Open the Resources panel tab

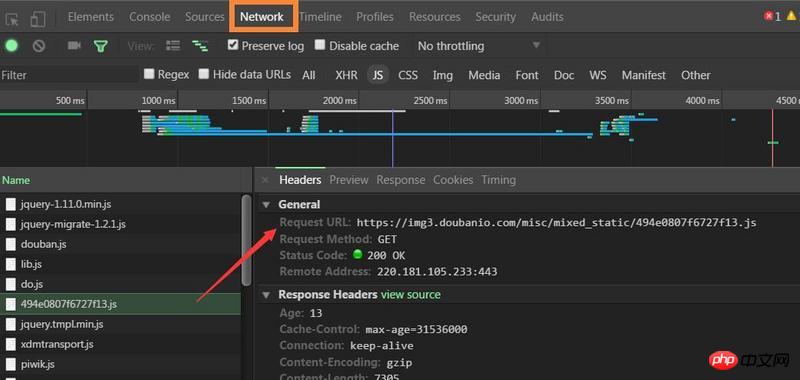click(435, 17)
